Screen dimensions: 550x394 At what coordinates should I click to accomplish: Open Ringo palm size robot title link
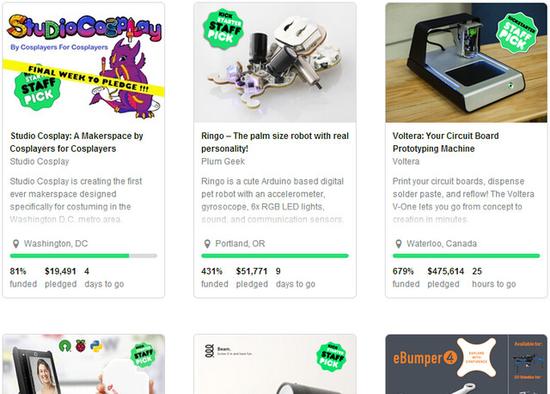tap(275, 142)
